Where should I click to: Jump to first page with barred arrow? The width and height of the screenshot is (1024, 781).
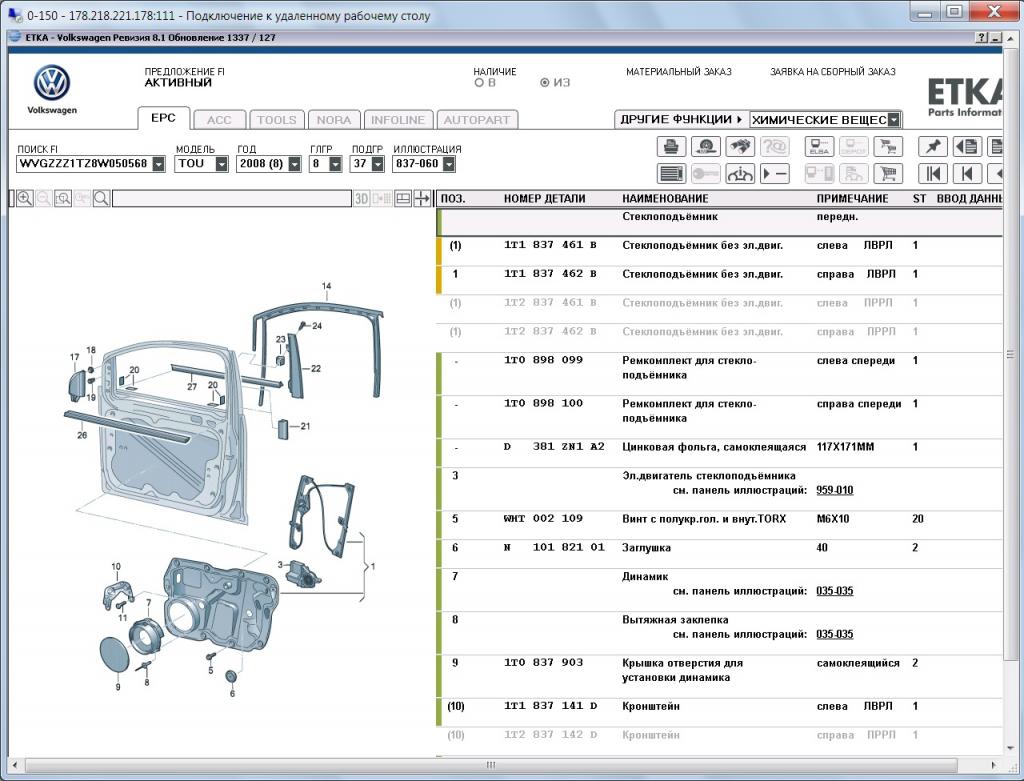933,174
